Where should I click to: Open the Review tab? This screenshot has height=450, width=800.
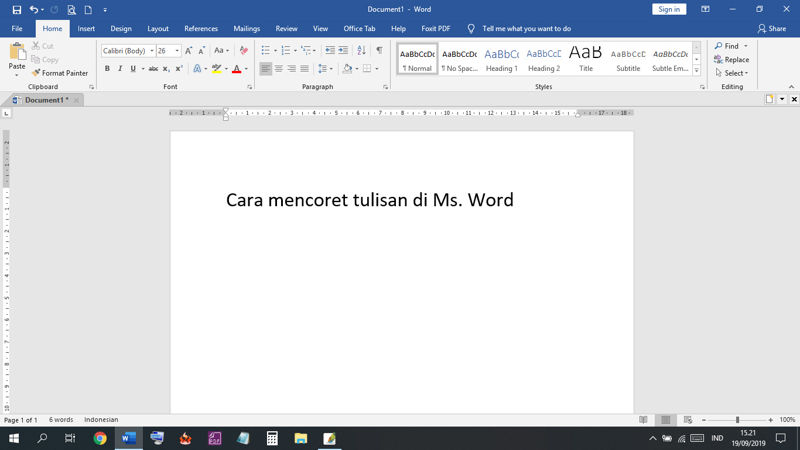click(286, 29)
